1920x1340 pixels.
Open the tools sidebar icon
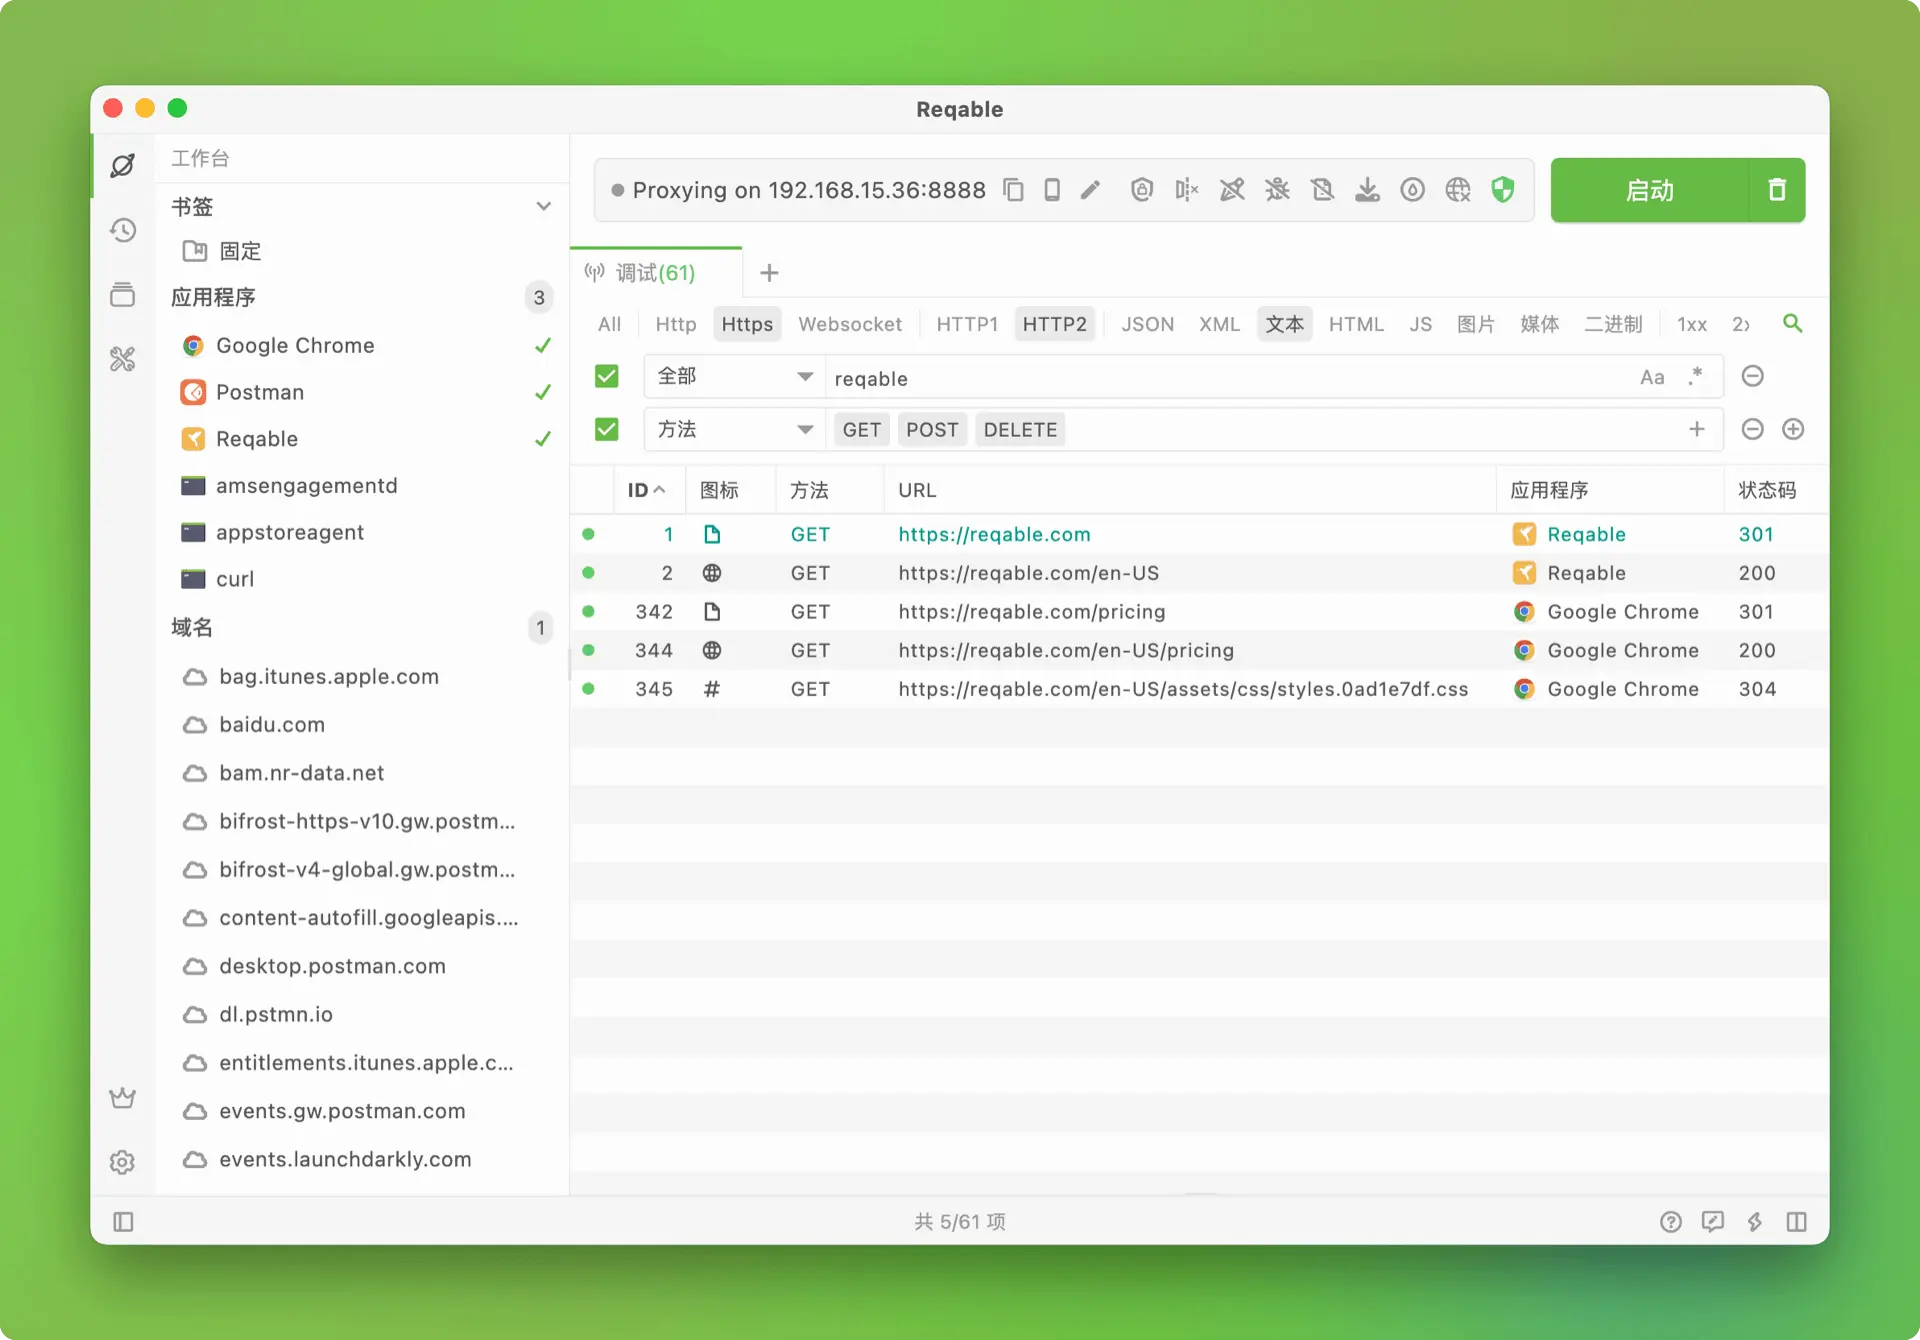pyautogui.click(x=123, y=358)
